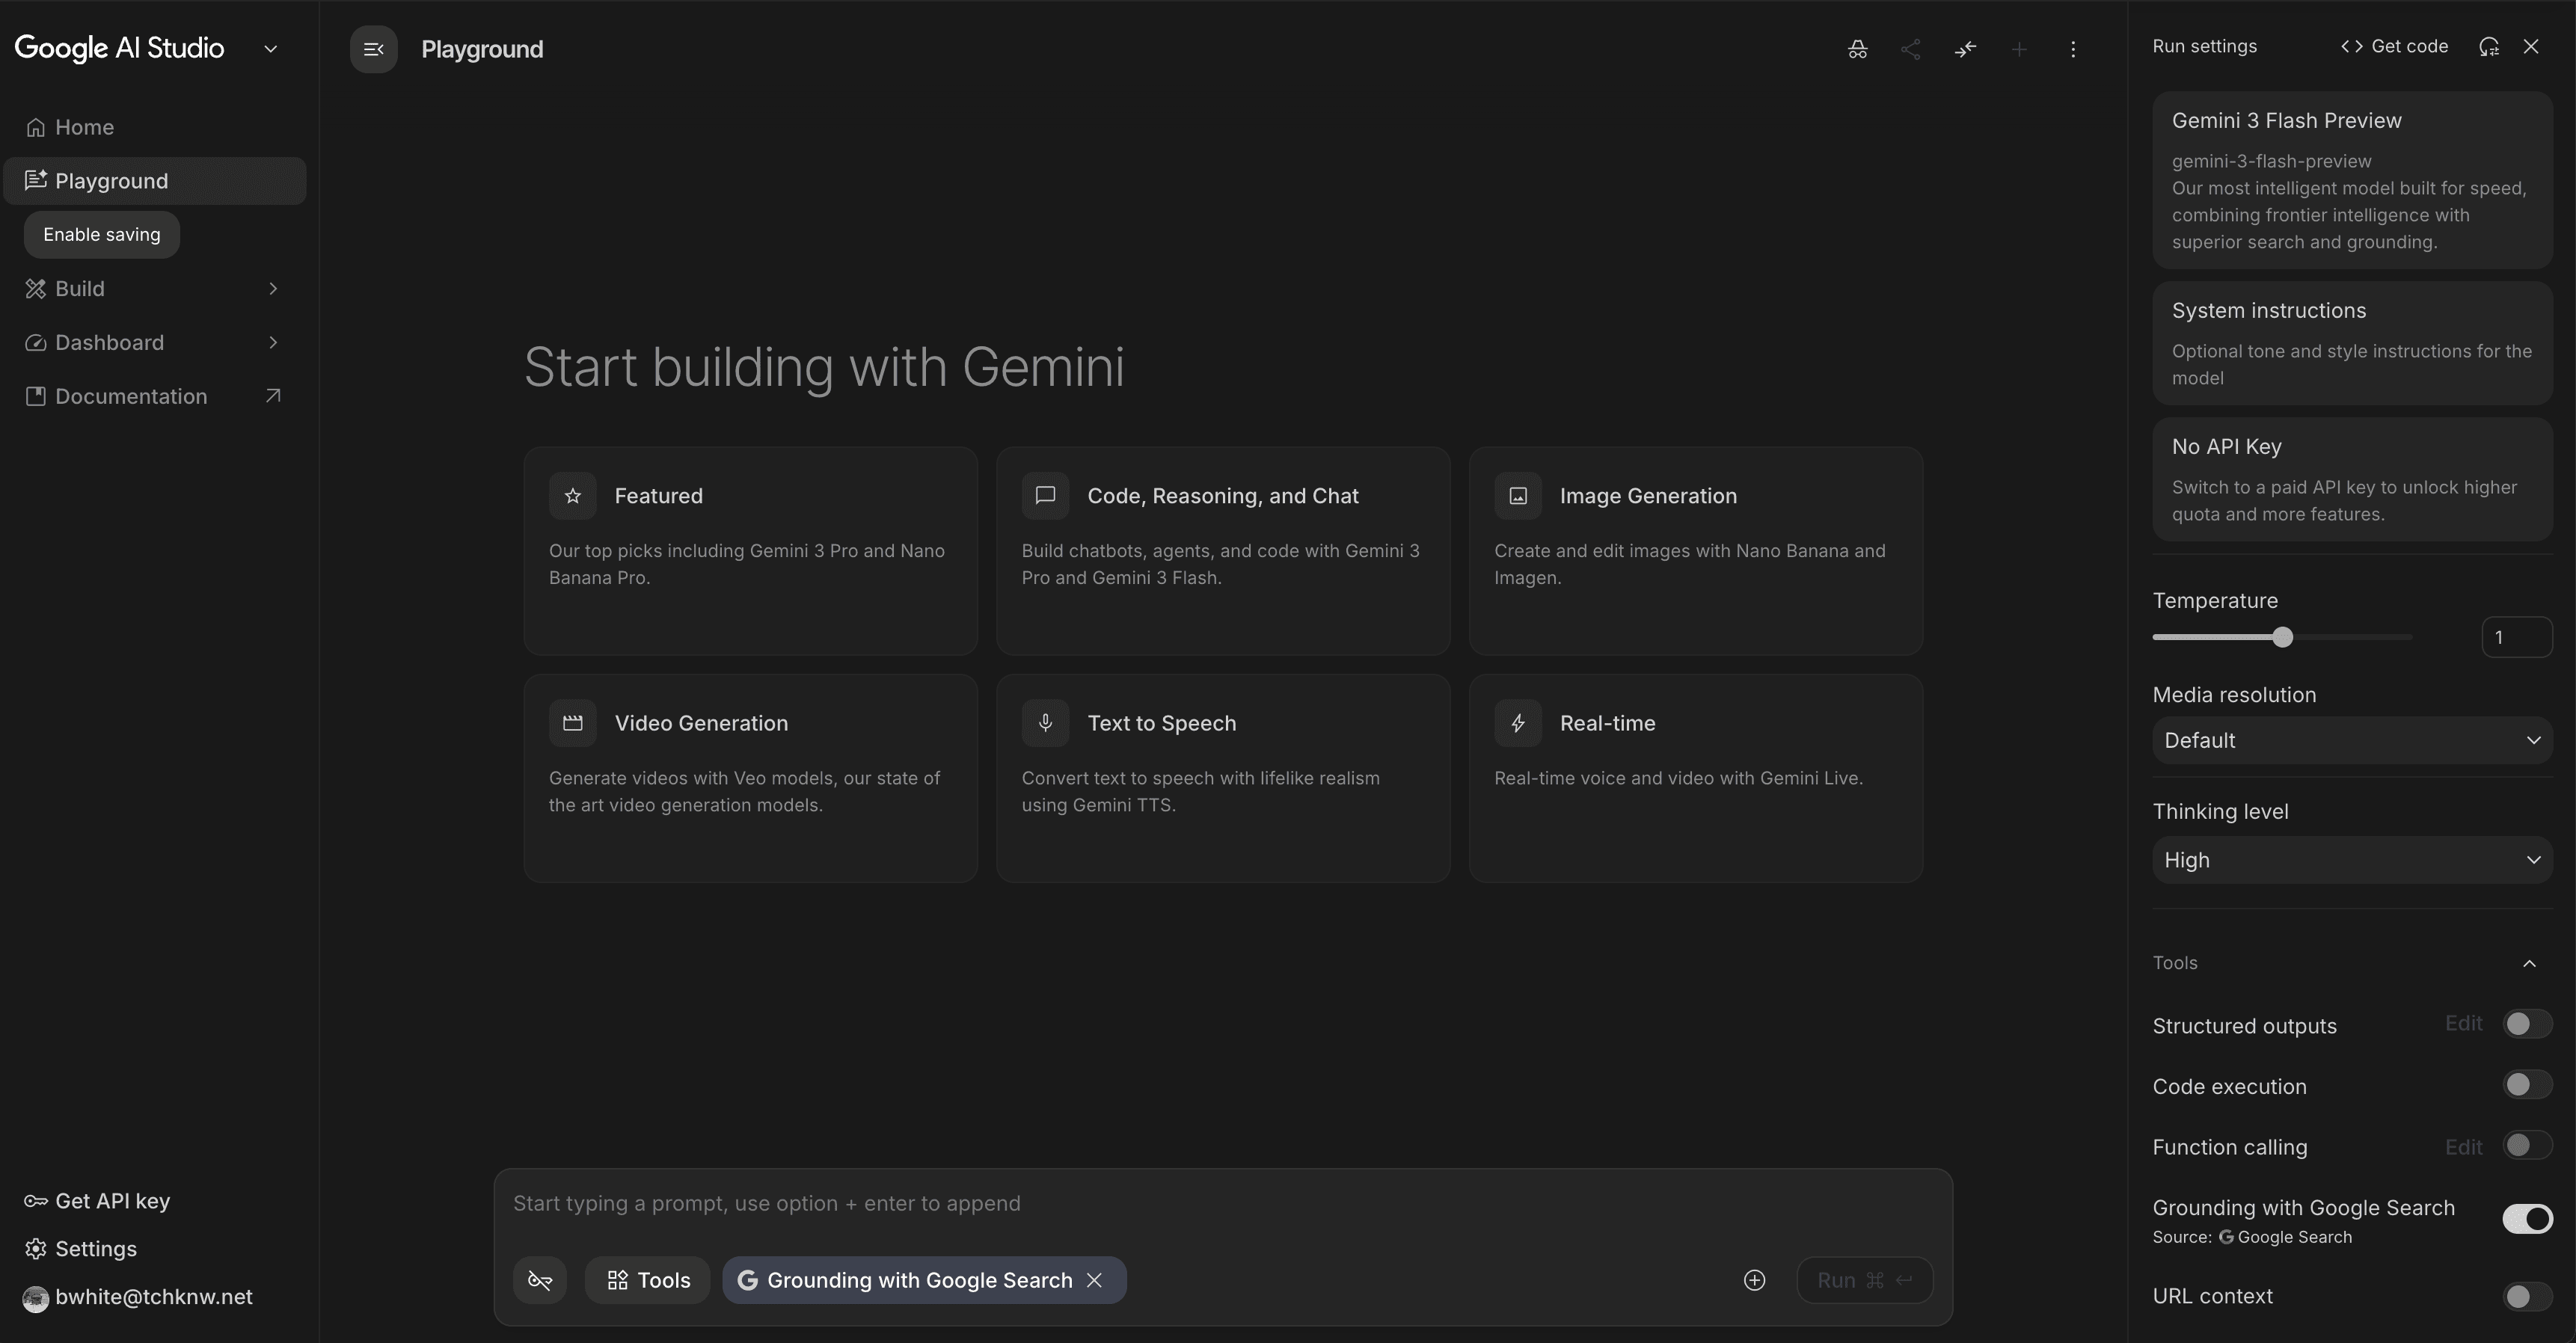This screenshot has height=1343, width=2576.
Task: Open the Documentation page
Action: [131, 396]
